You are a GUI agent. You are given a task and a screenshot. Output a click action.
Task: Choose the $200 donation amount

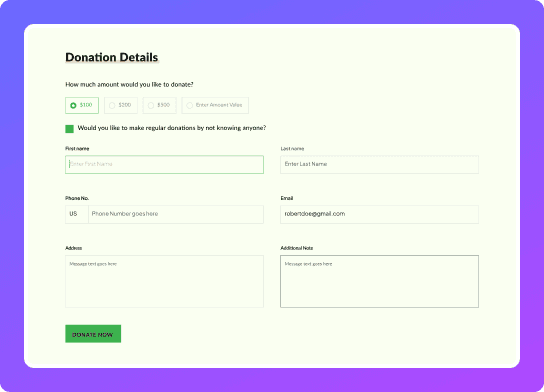pyautogui.click(x=121, y=105)
